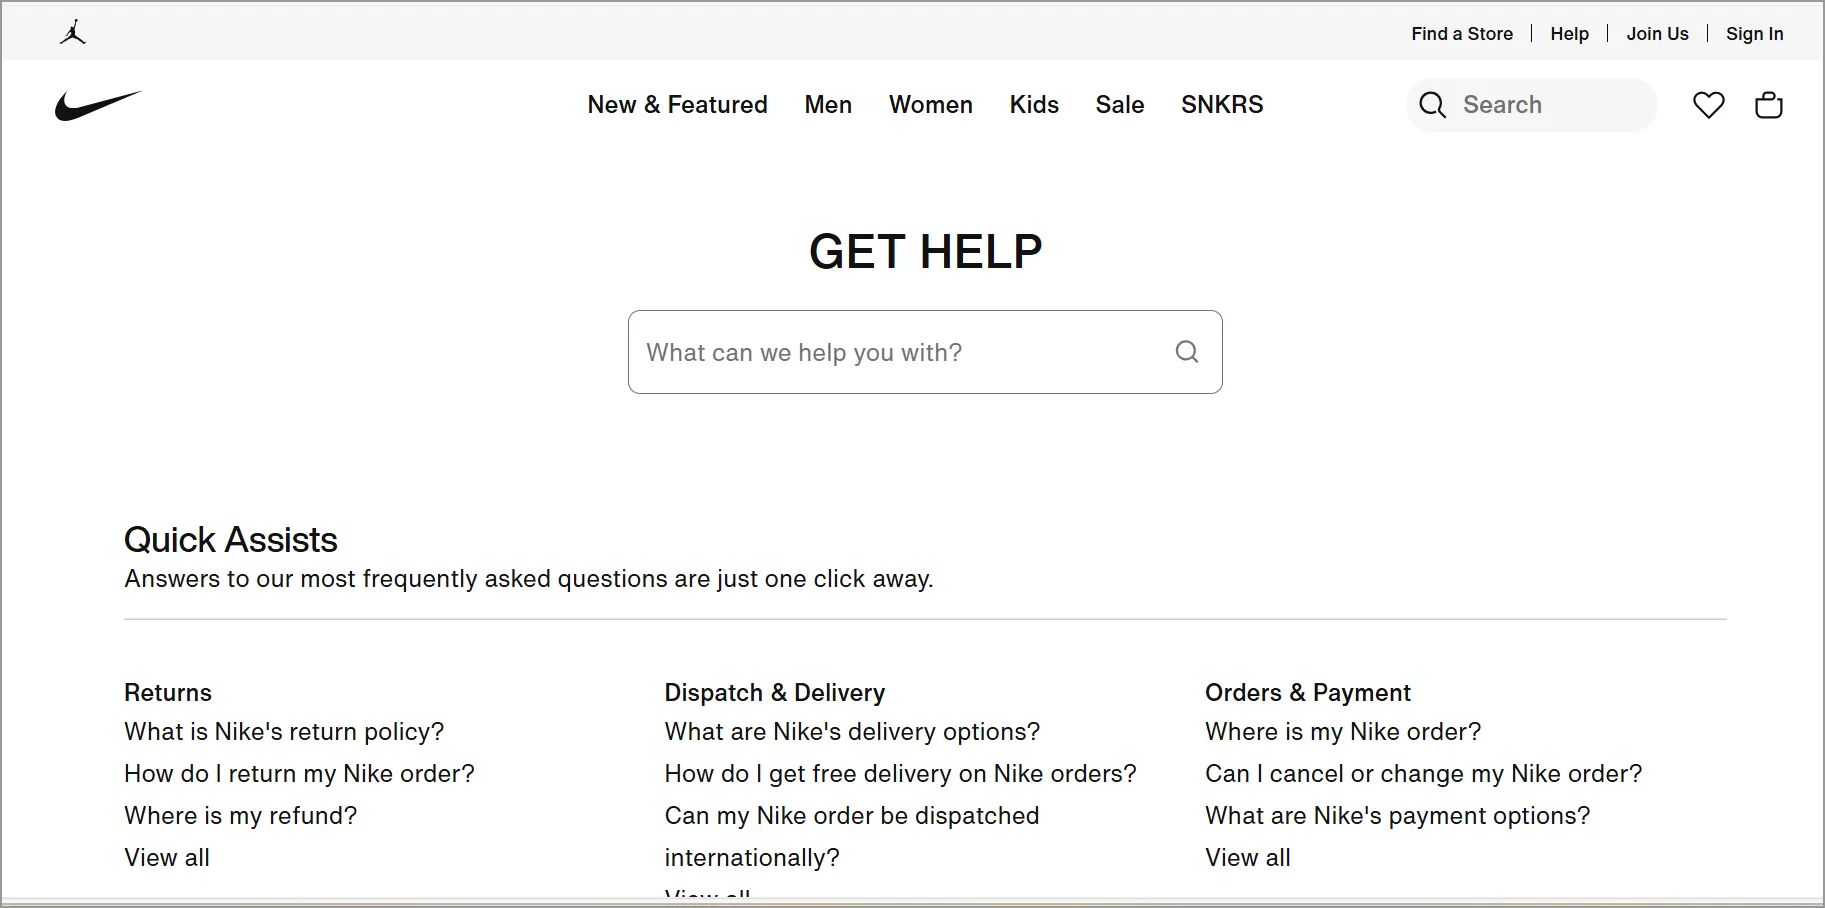Viewport: 1825px width, 908px height.
Task: Click the Nike swoosh logo
Action: [98, 105]
